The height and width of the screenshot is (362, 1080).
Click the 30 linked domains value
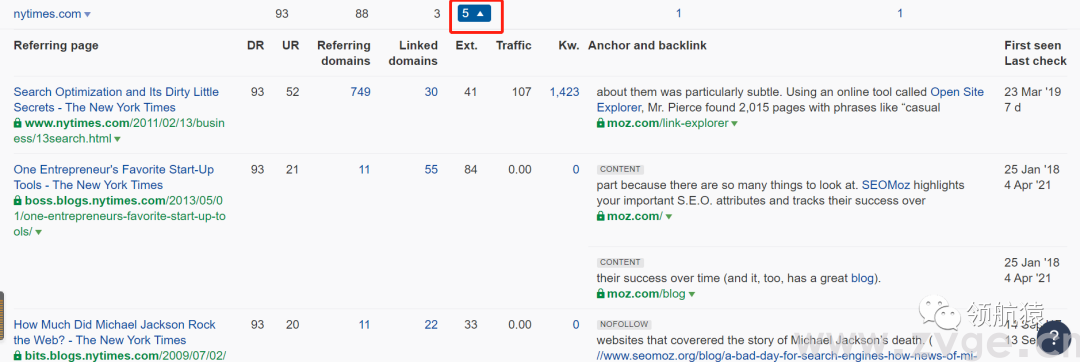coord(431,92)
